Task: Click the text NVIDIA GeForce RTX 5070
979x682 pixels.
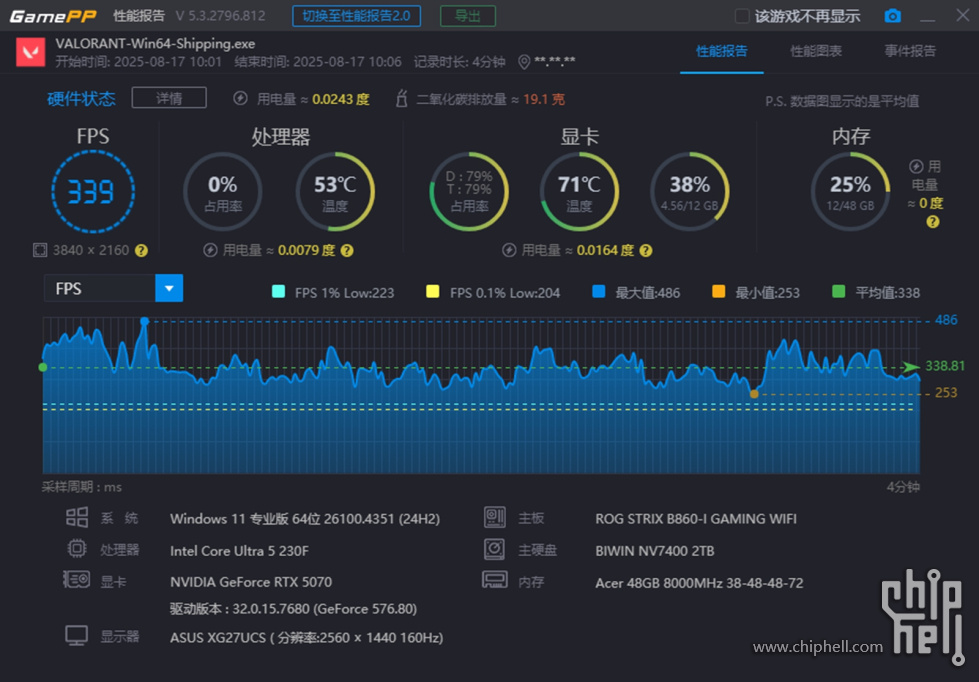Action: pos(251,582)
